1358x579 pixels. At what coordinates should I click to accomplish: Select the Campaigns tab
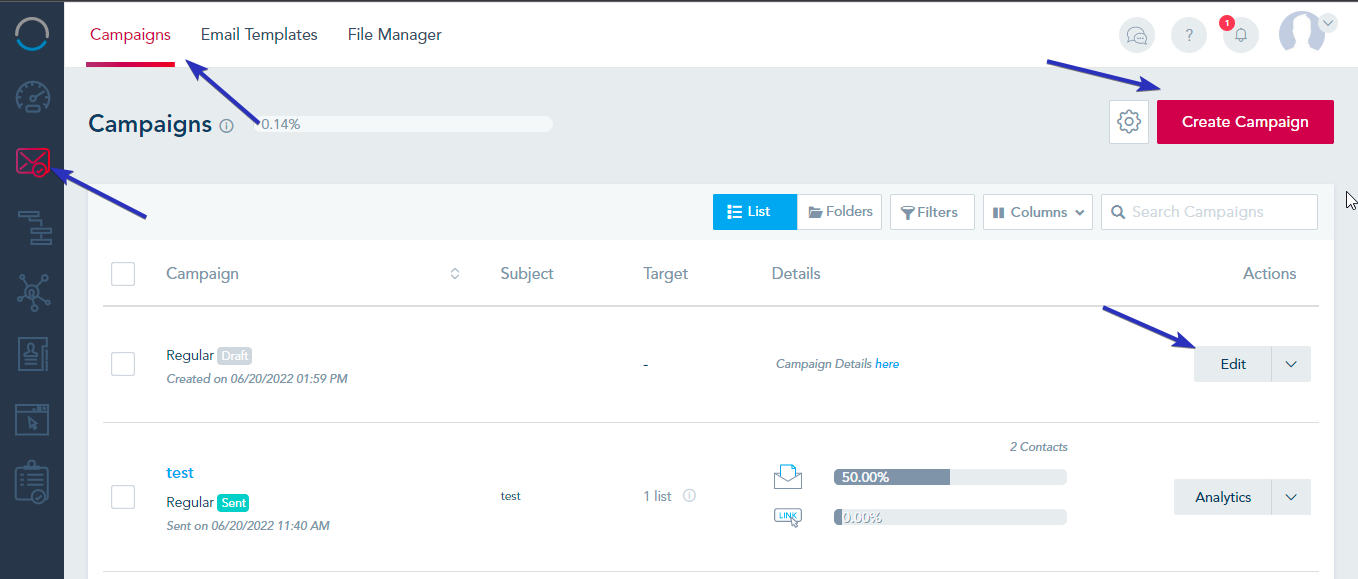click(x=130, y=34)
